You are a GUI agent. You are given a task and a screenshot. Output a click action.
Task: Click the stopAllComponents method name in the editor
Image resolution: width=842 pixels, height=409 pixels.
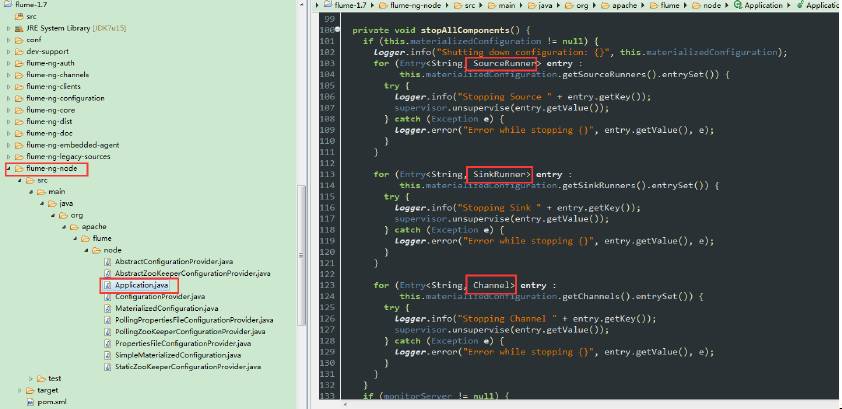(466, 30)
